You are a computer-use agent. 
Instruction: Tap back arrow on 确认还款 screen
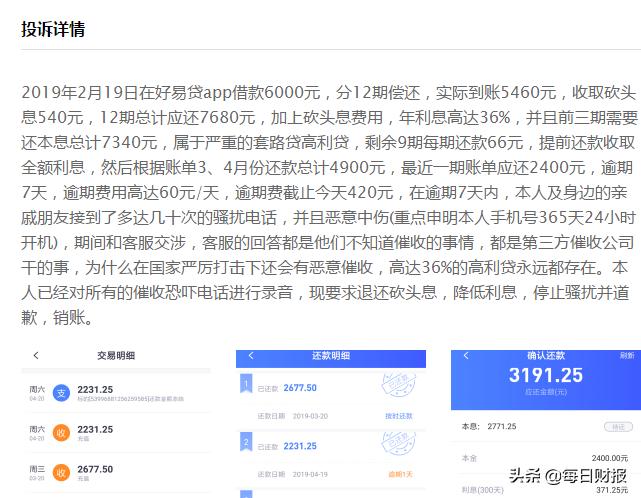(466, 355)
